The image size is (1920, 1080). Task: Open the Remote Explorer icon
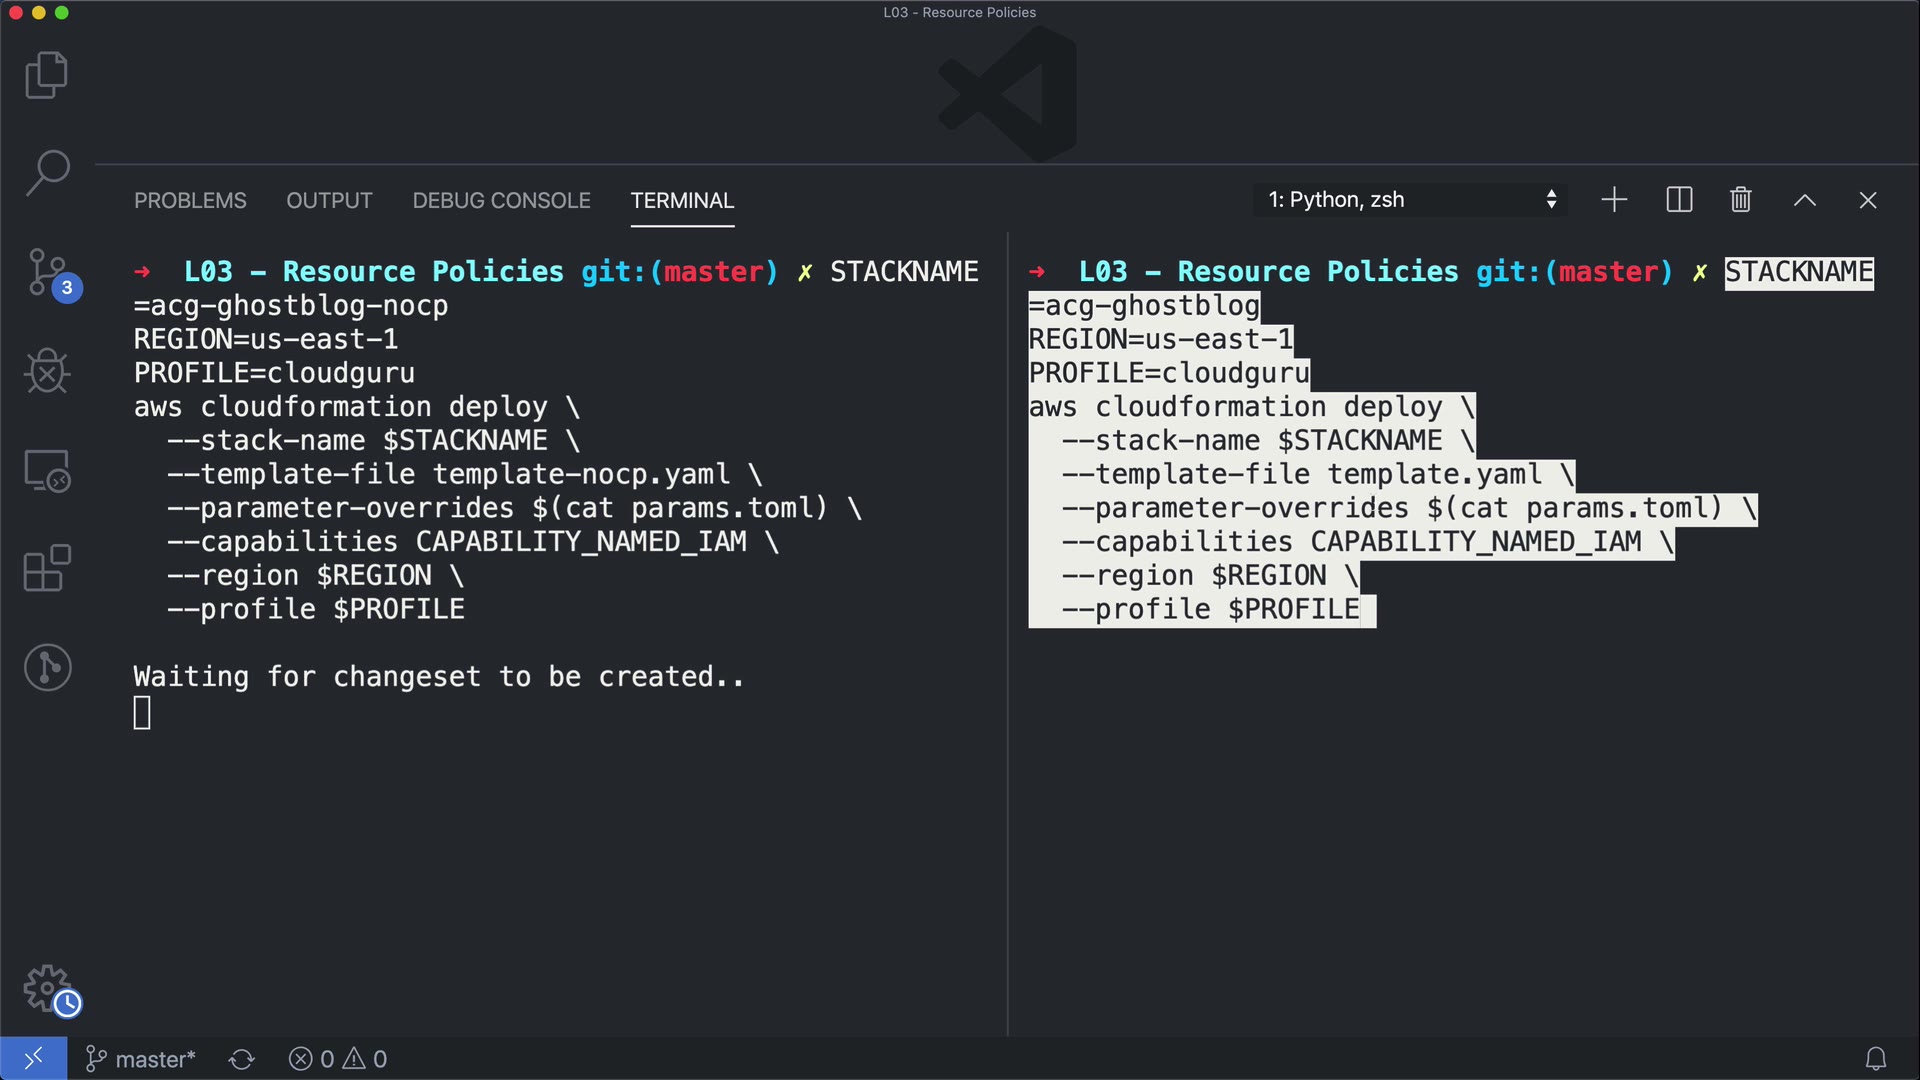(x=46, y=470)
